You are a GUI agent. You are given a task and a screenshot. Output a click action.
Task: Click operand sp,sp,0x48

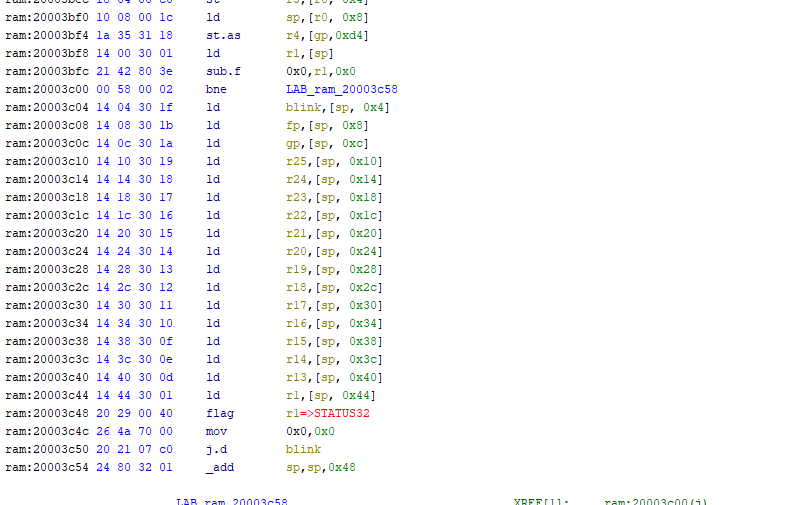pyautogui.click(x=321, y=467)
